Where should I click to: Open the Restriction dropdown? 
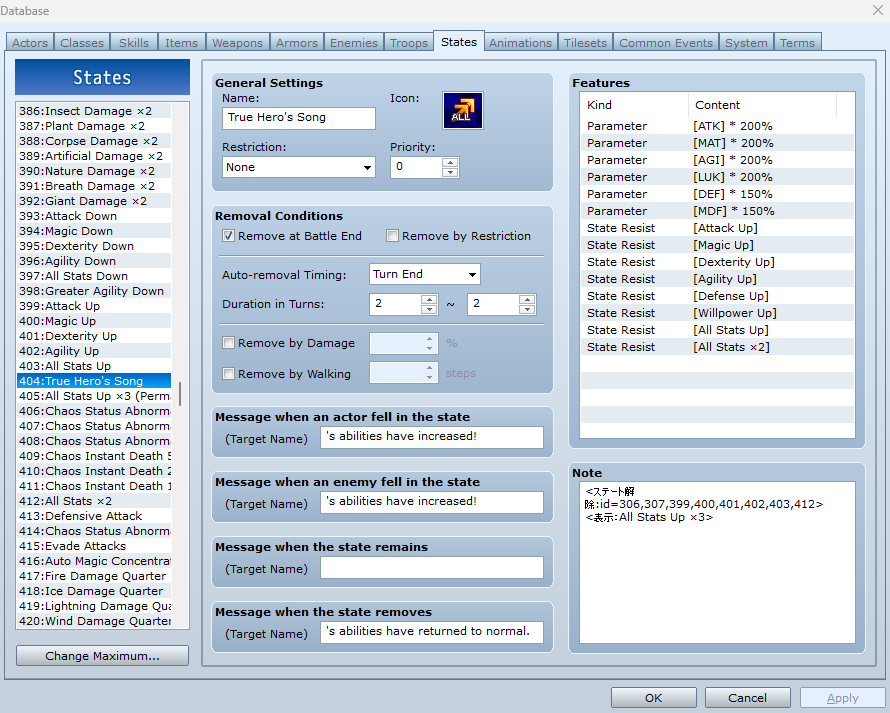[x=299, y=167]
